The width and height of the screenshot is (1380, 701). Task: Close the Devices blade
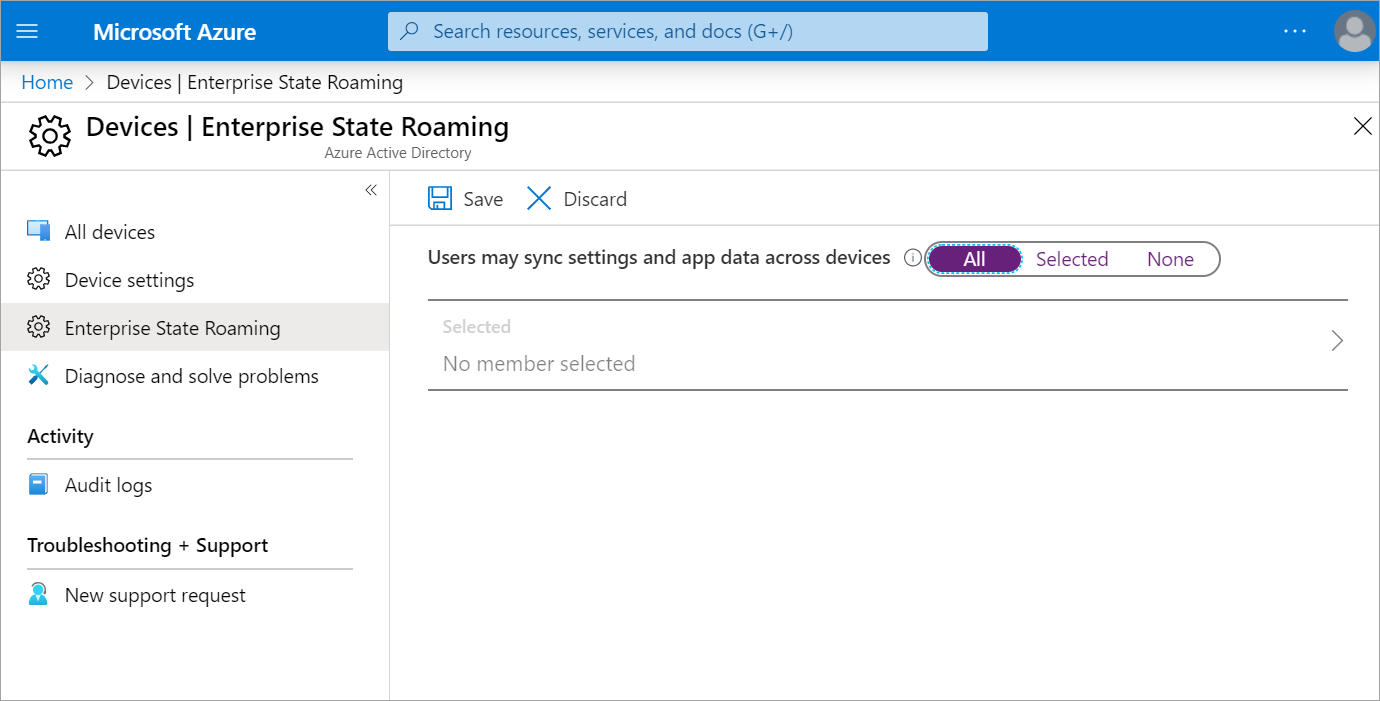pos(1362,126)
